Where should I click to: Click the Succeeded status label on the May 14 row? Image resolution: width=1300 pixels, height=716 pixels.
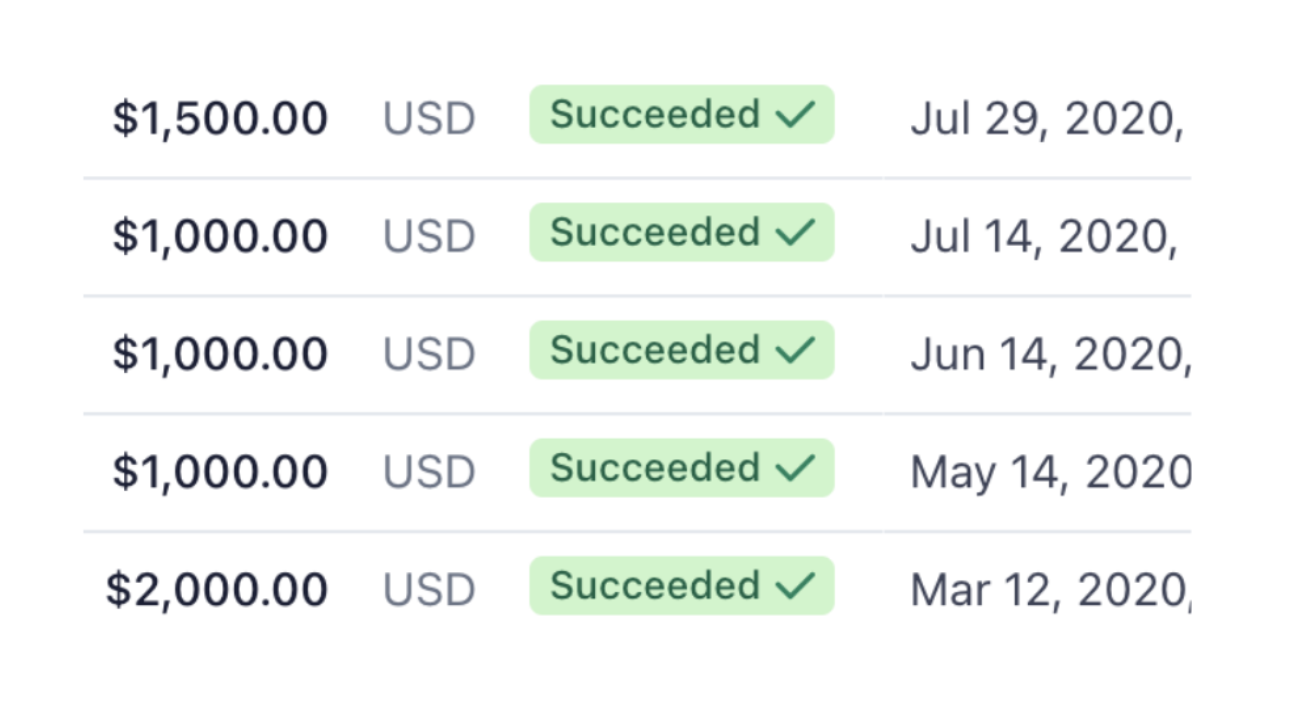[655, 467]
